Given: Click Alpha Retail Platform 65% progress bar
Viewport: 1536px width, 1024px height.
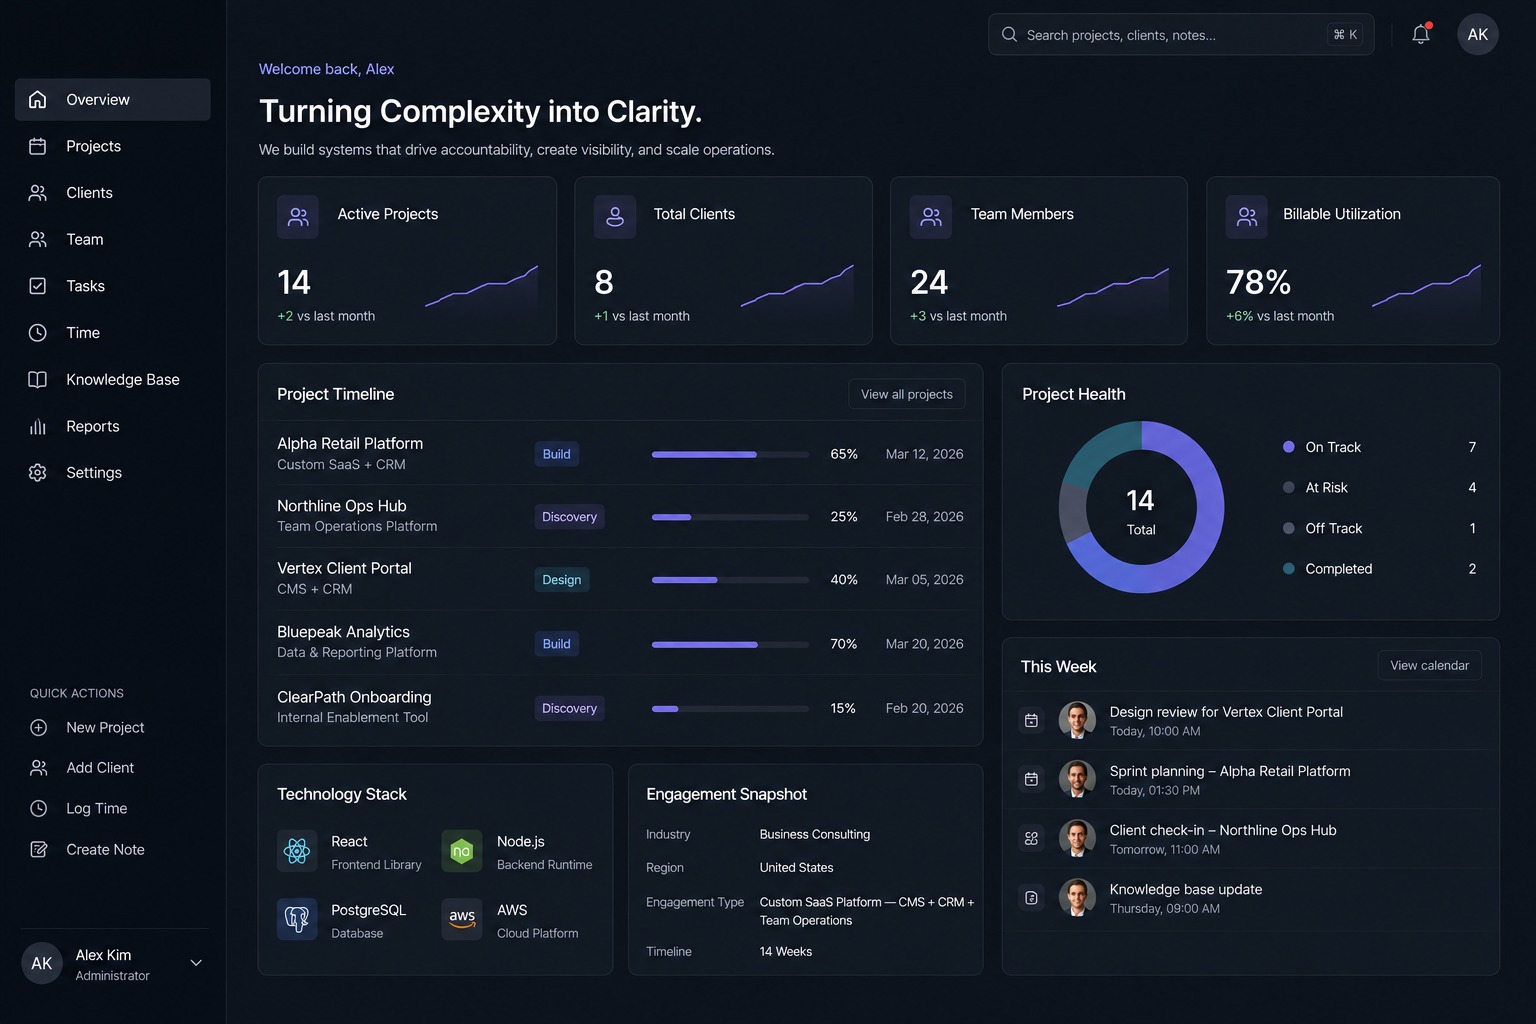Looking at the screenshot, I should tap(730, 454).
